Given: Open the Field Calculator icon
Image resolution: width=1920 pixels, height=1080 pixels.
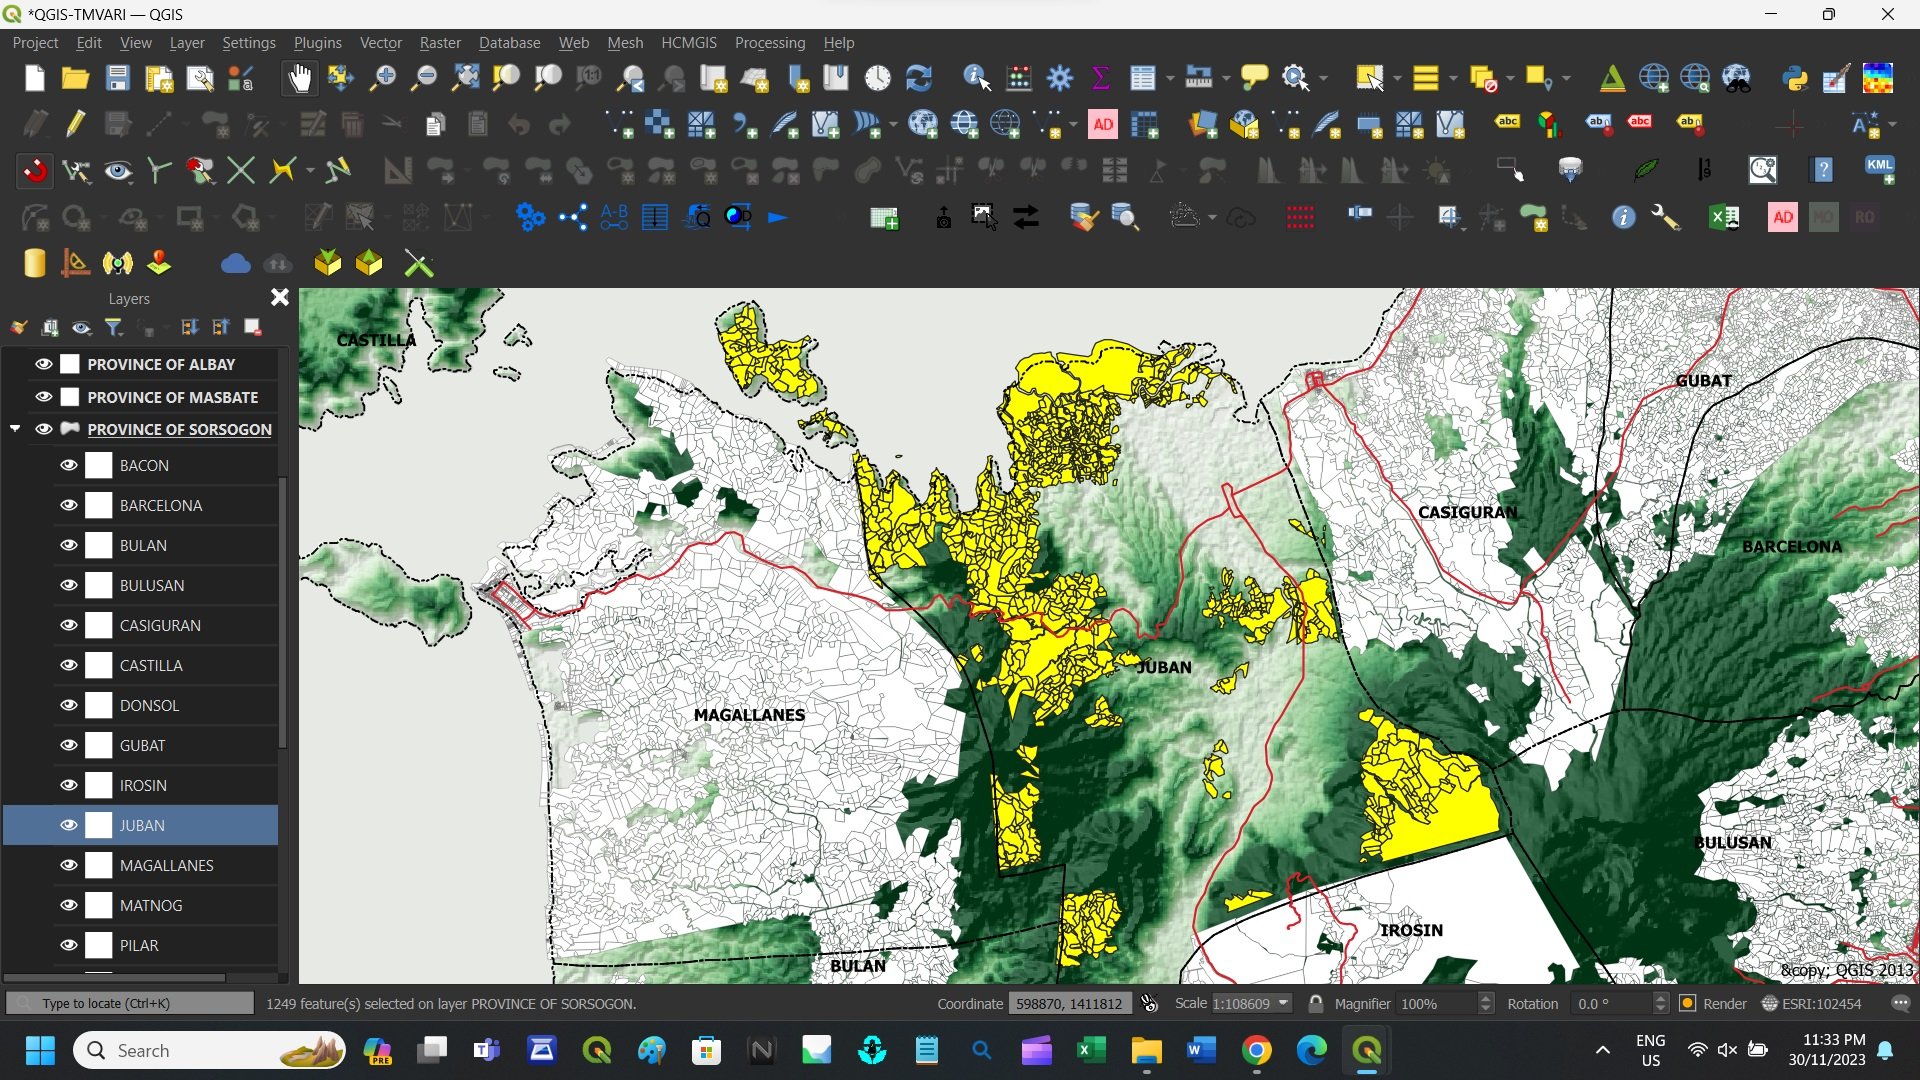Looking at the screenshot, I should click(x=1019, y=78).
